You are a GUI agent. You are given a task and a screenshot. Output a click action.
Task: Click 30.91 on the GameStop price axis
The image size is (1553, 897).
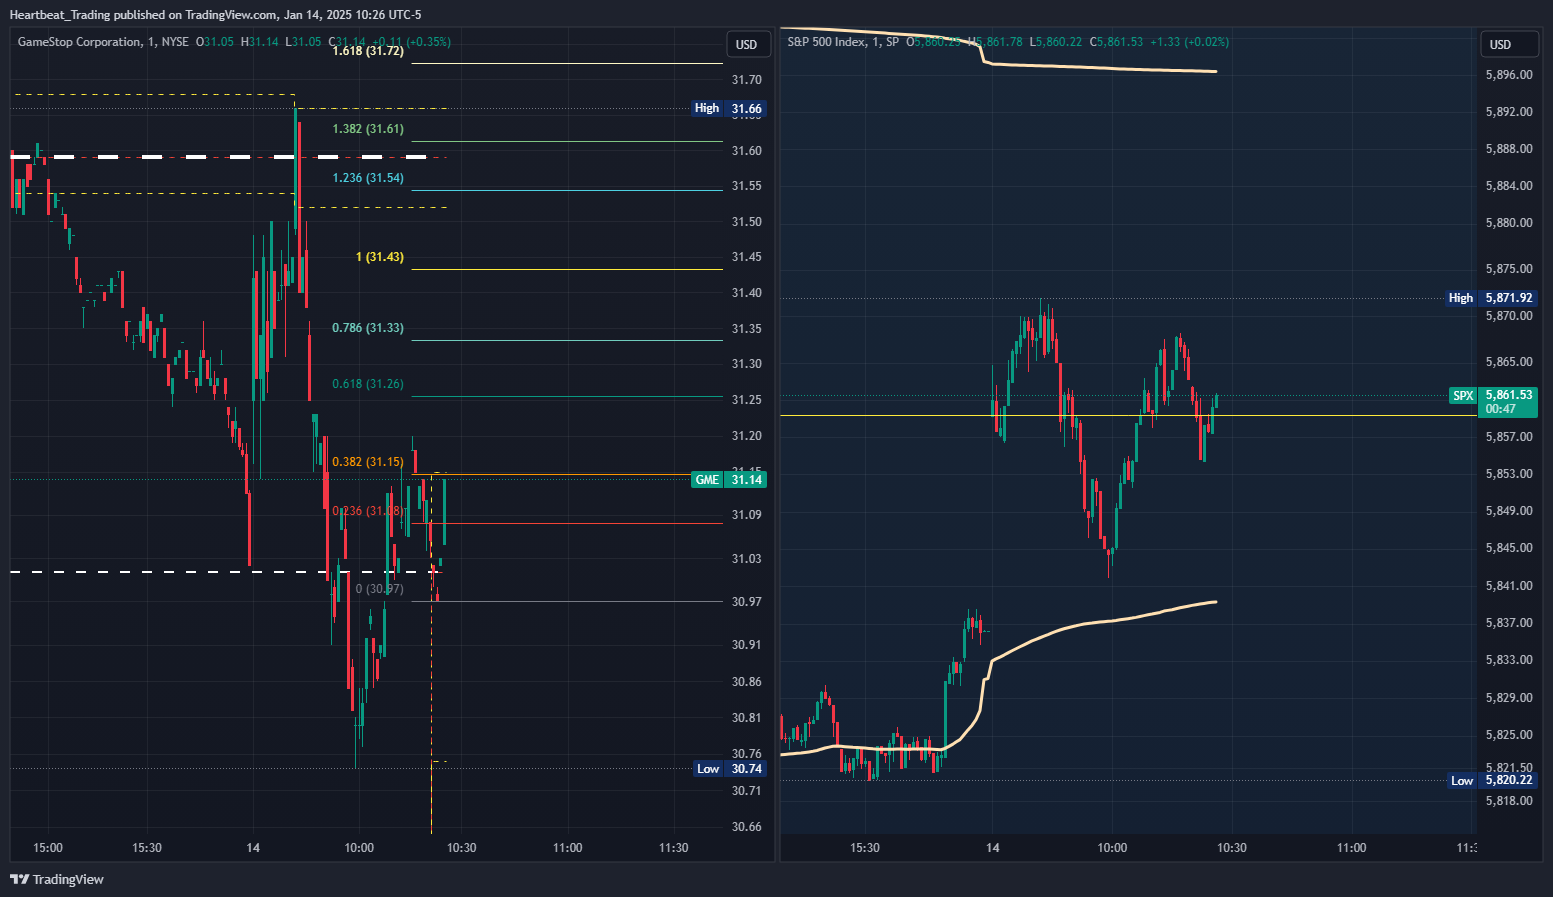click(747, 645)
